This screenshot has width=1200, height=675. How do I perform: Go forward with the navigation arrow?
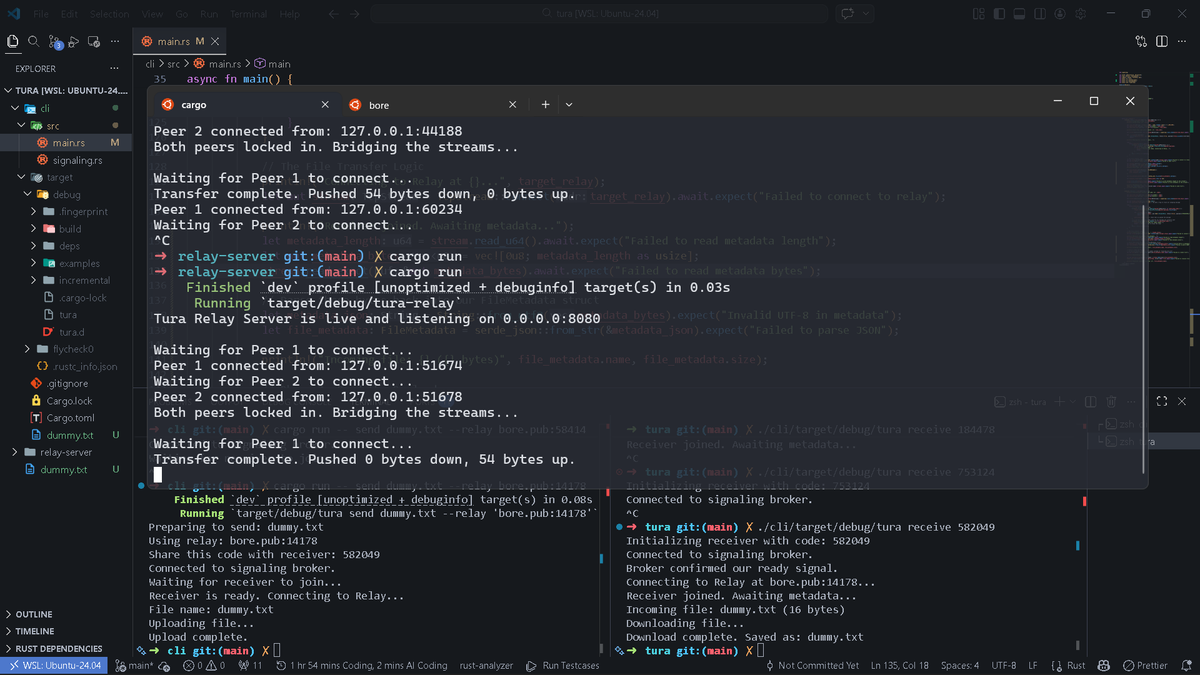pos(355,14)
